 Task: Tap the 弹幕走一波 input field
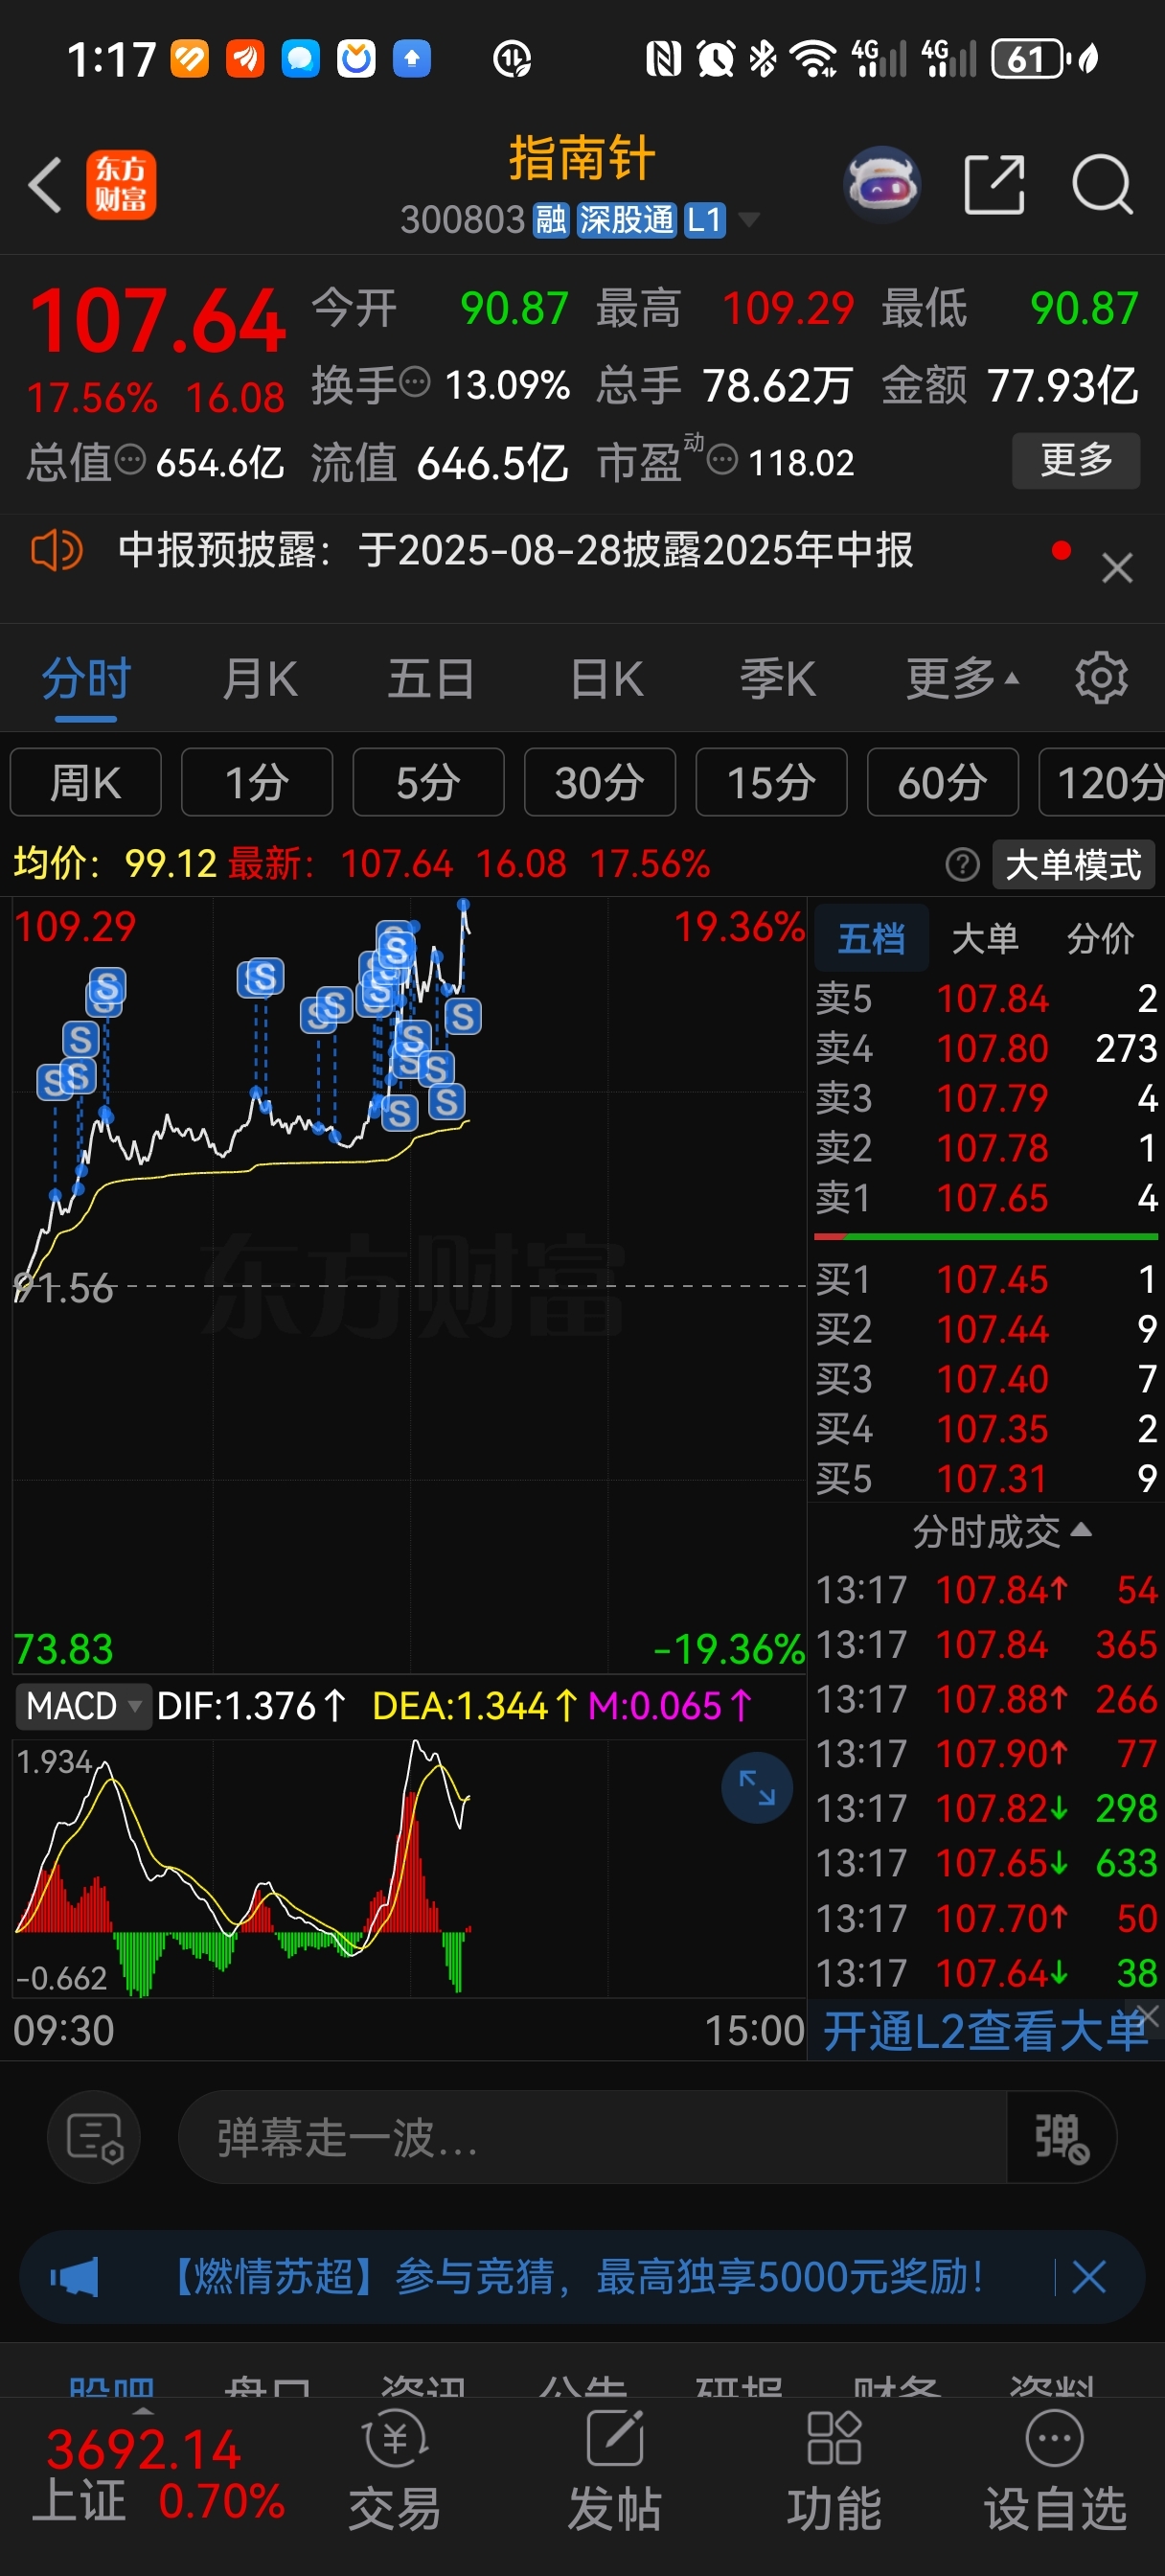pyautogui.click(x=592, y=2137)
